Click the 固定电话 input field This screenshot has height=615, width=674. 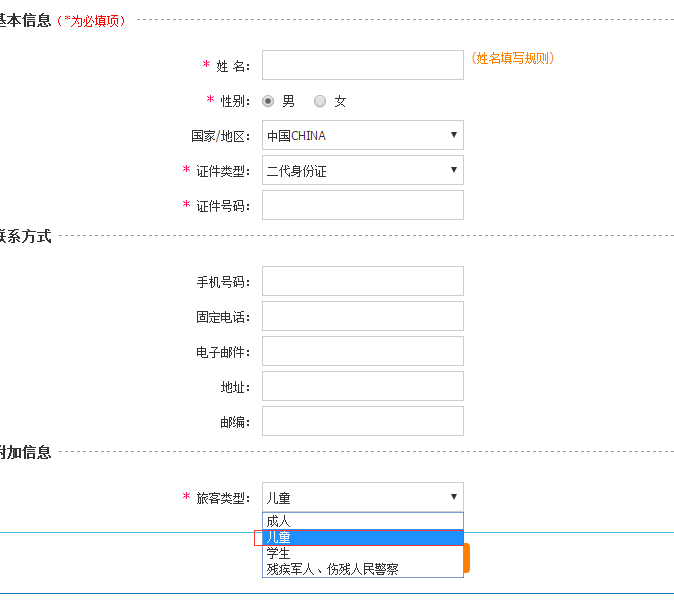(362, 317)
